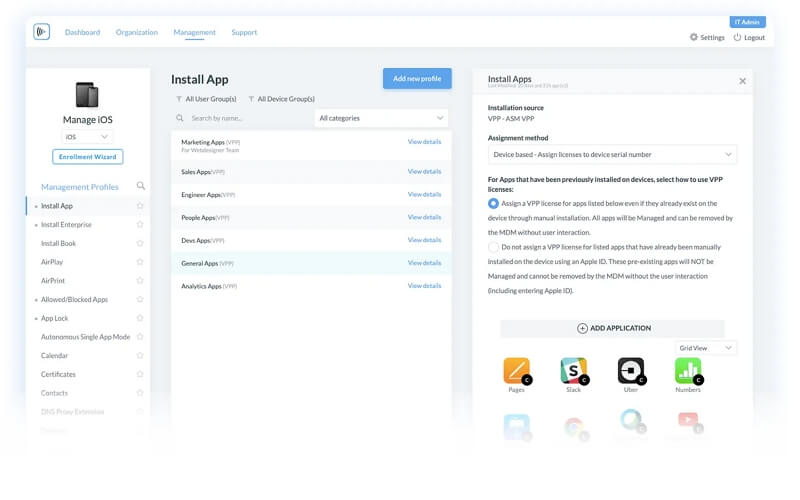Viewport: 800px width, 500px height.
Task: Click the app logo in the header
Action: coord(41,32)
